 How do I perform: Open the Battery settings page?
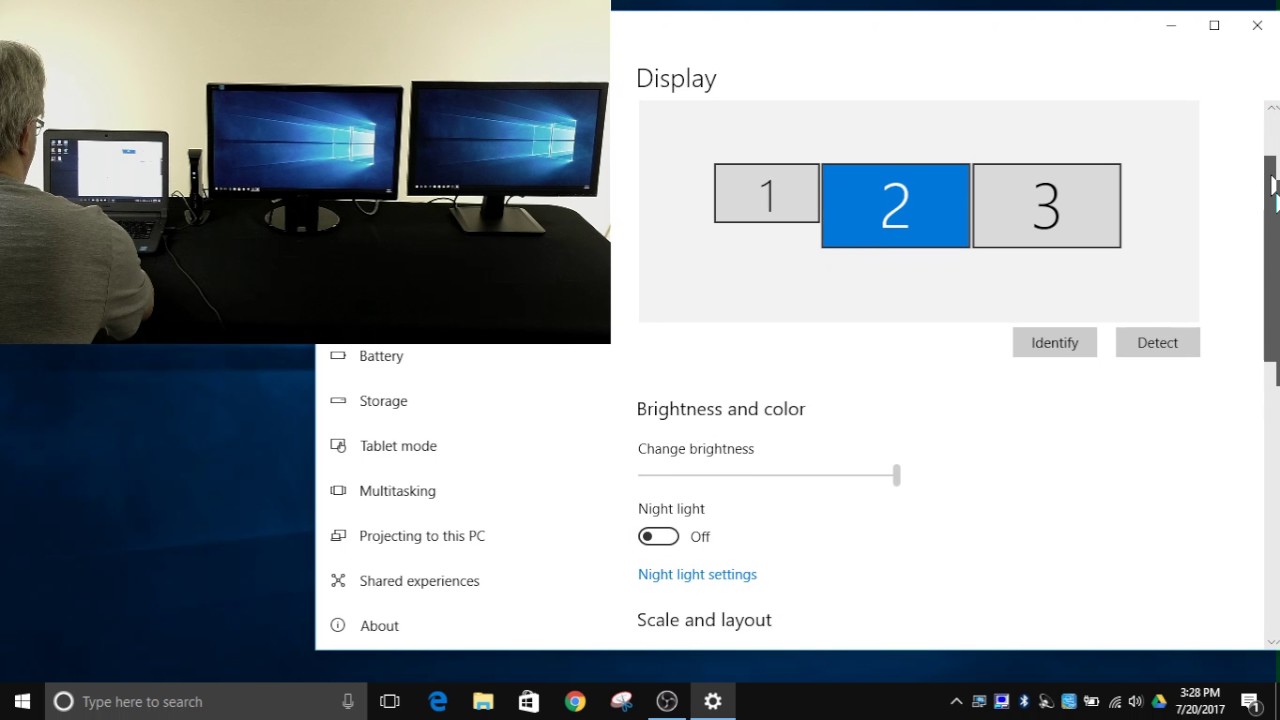381,356
